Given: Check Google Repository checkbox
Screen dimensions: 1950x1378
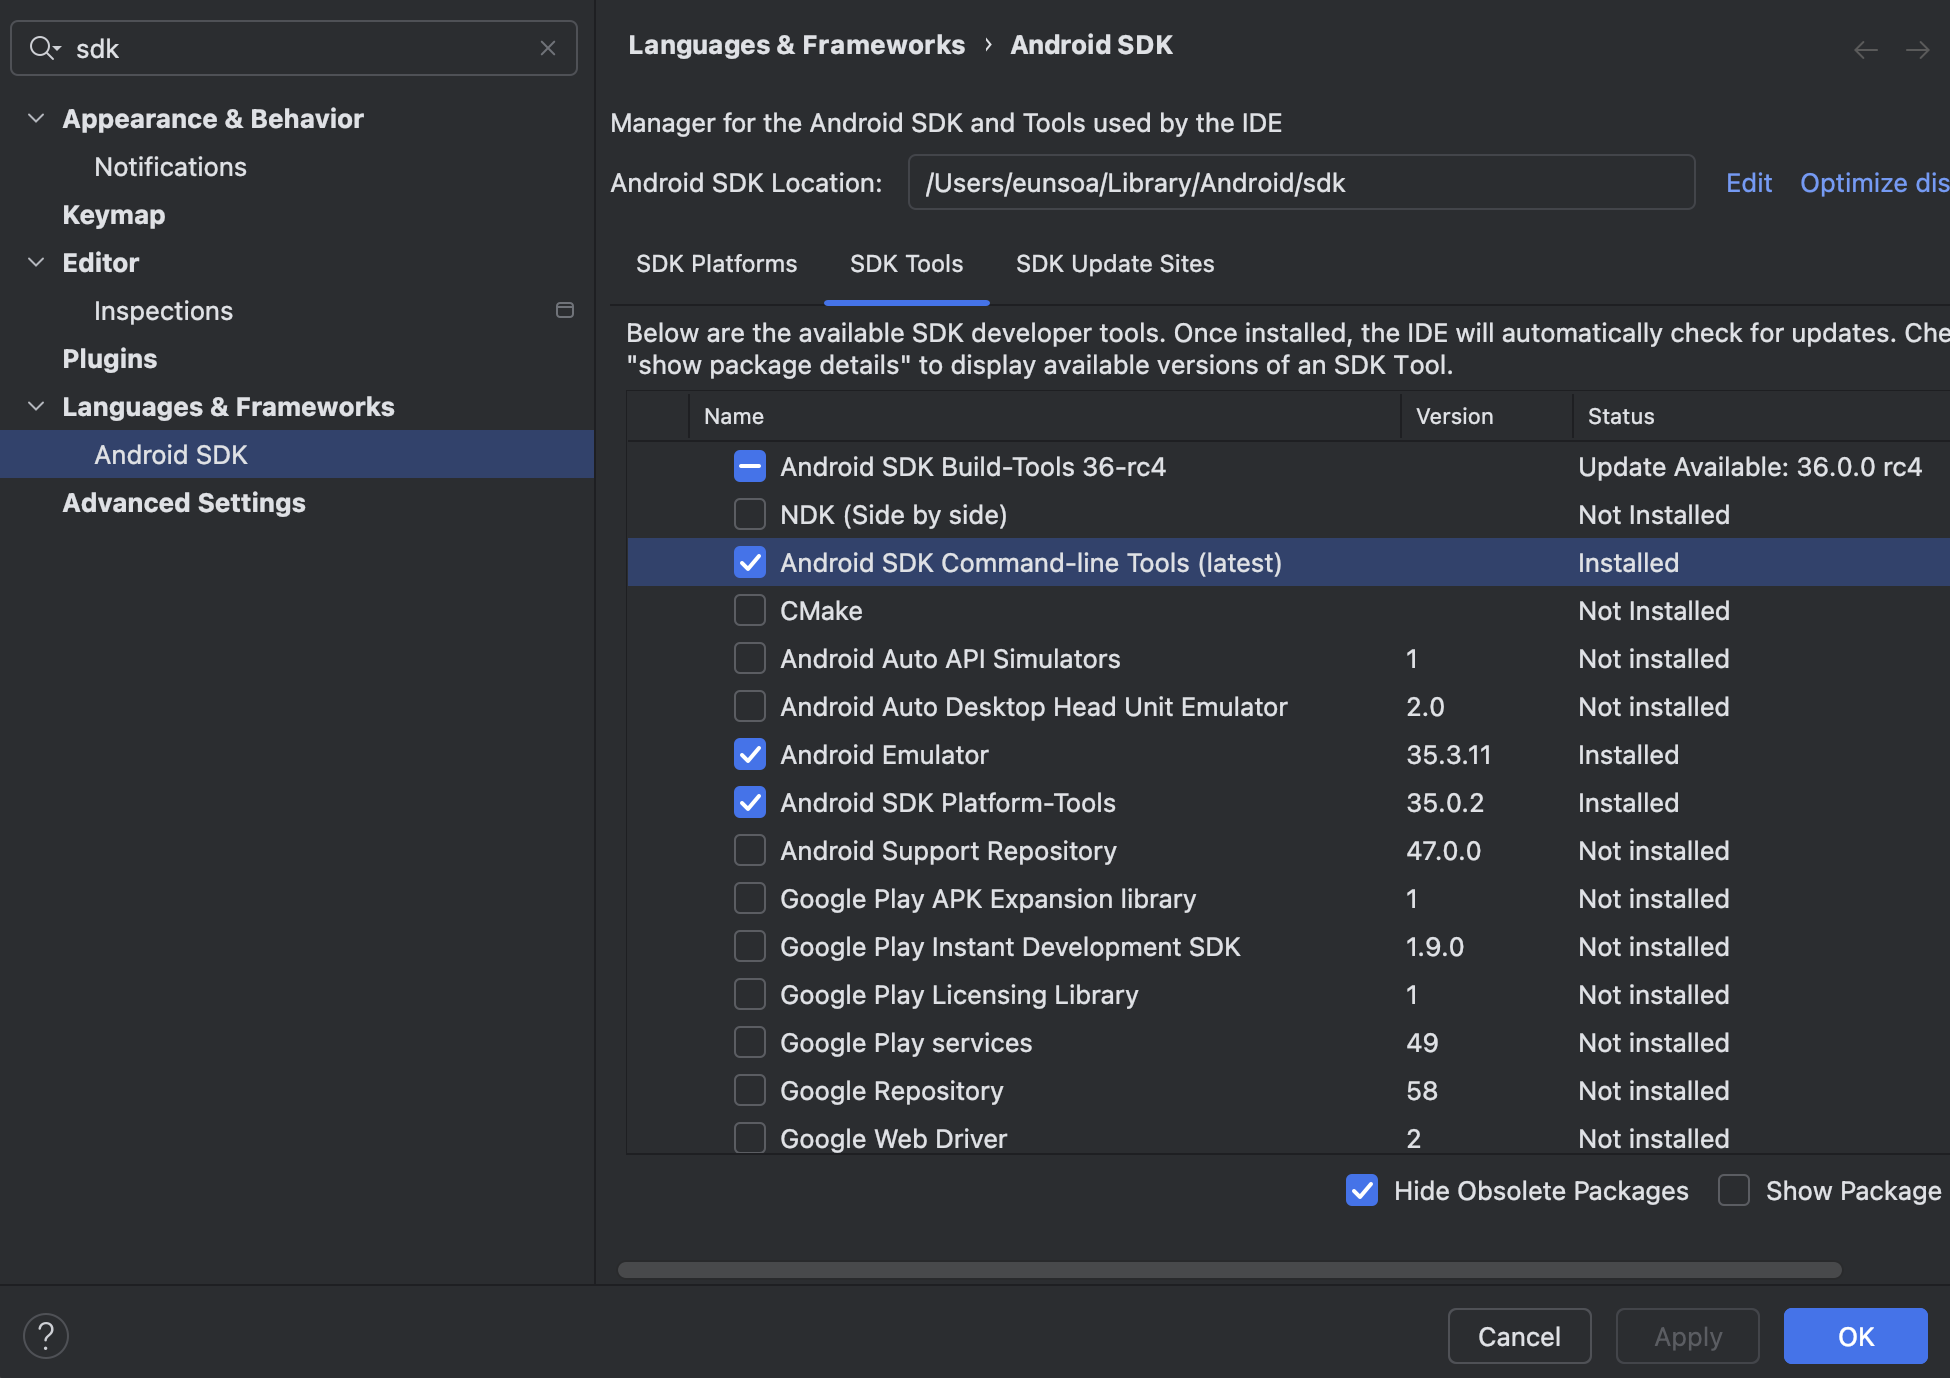Looking at the screenshot, I should pyautogui.click(x=750, y=1090).
